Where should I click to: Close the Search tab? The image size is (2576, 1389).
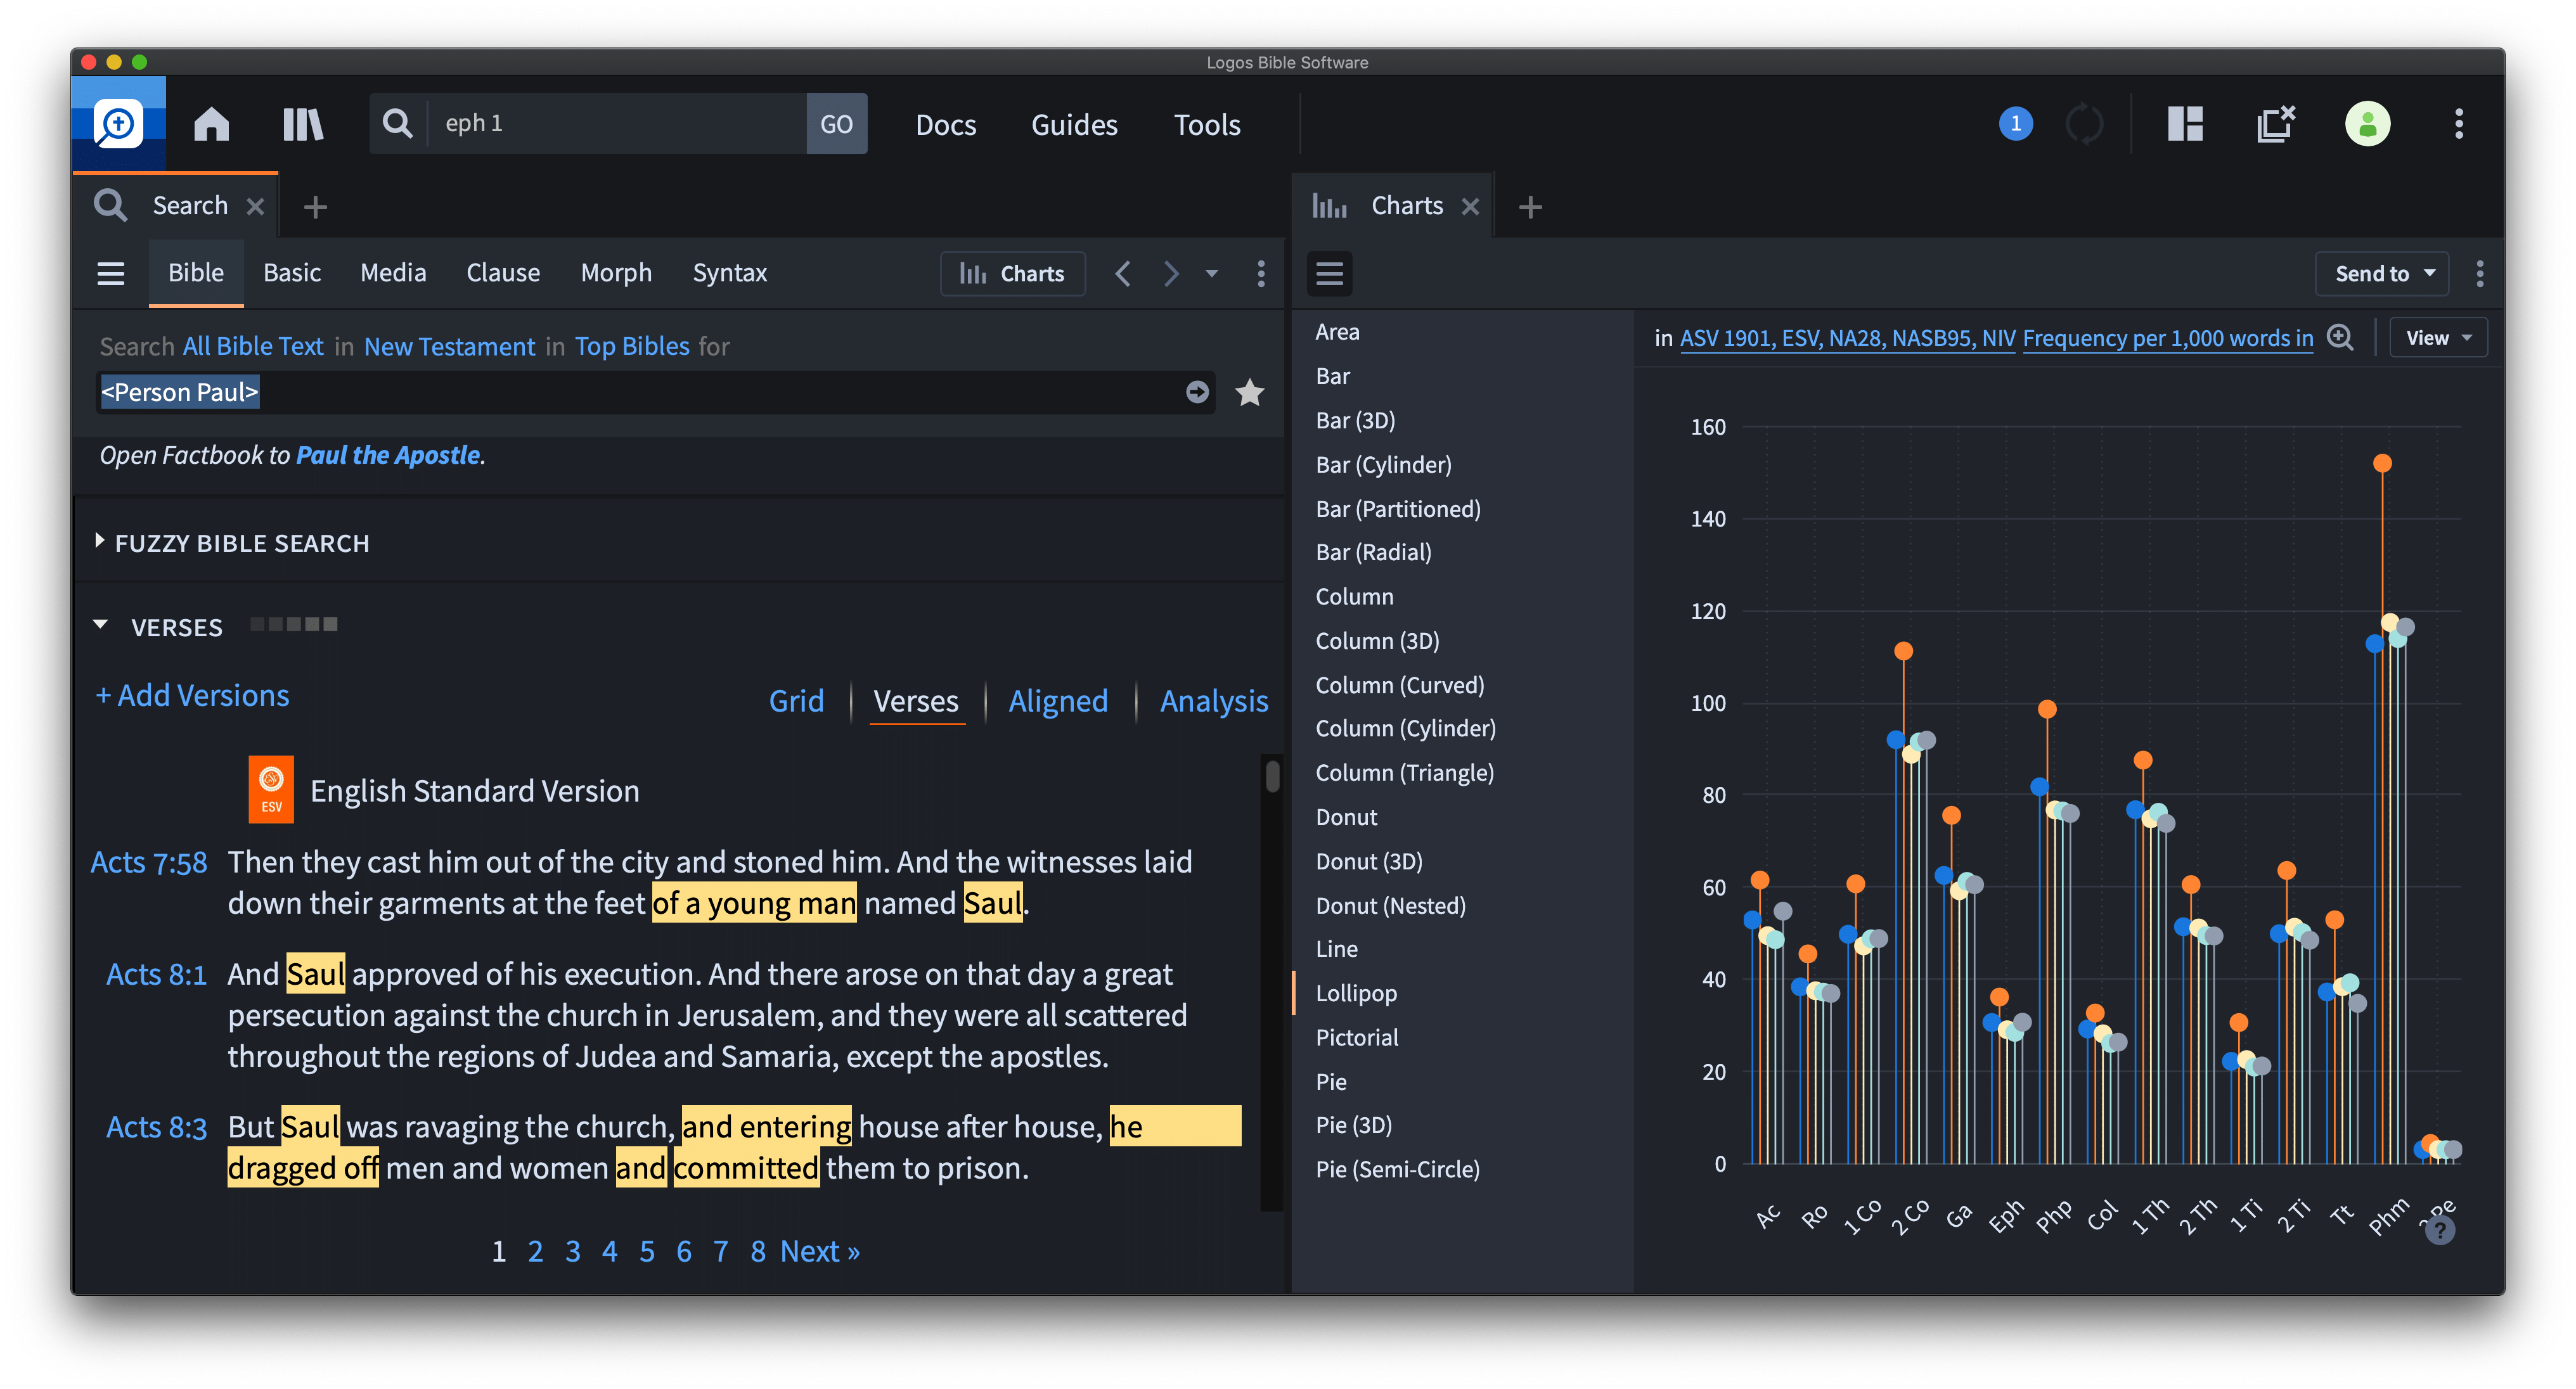click(x=255, y=206)
